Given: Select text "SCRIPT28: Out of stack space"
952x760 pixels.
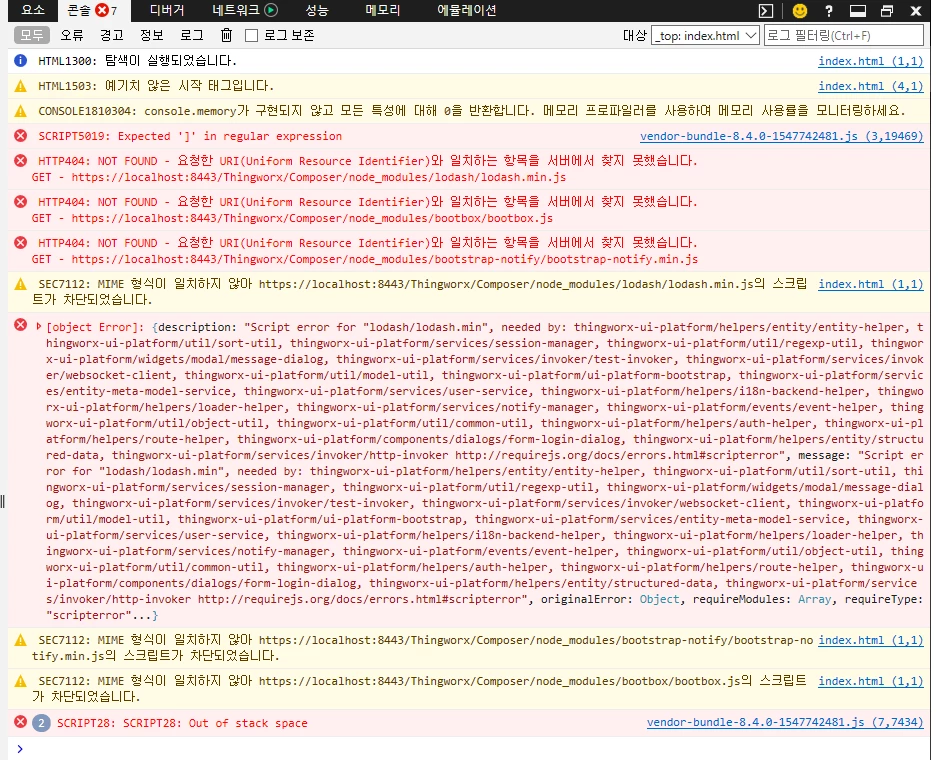Looking at the screenshot, I should point(215,723).
